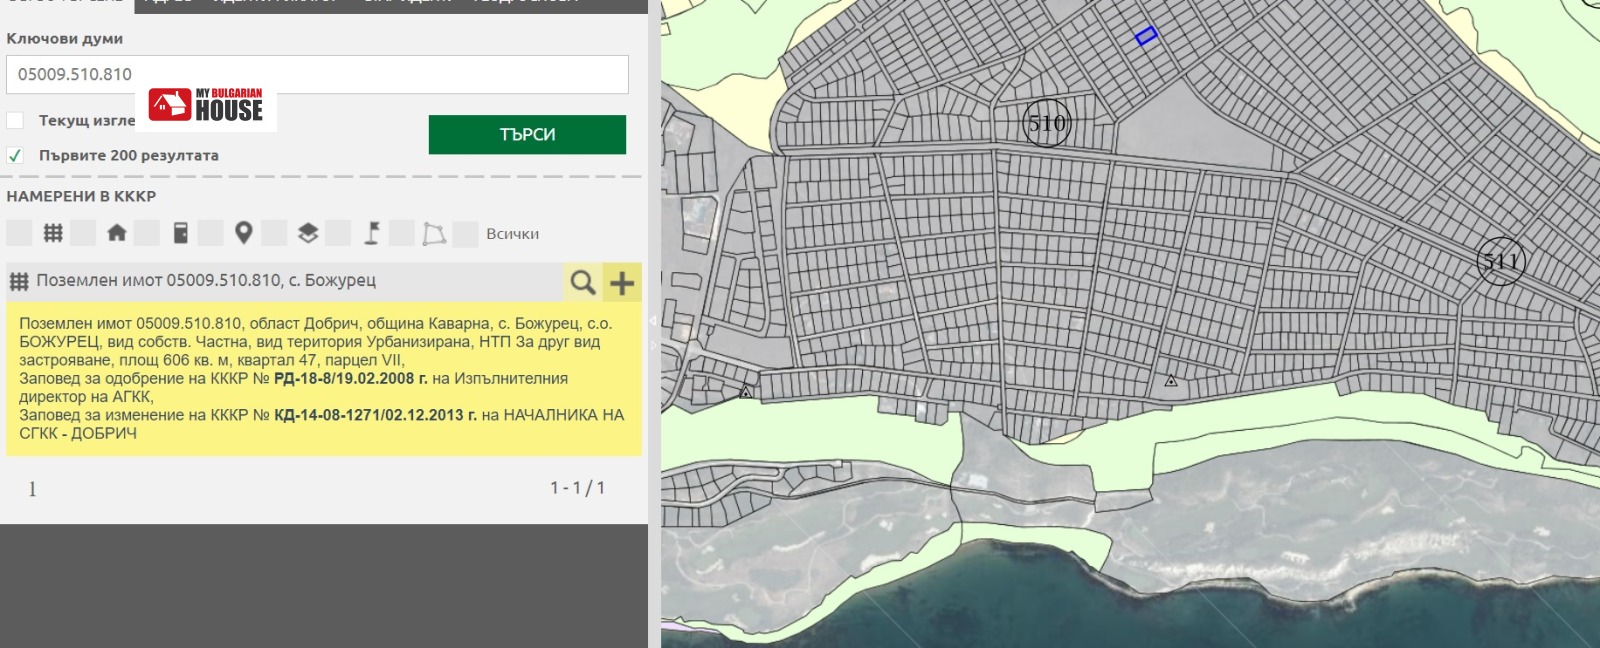Tick the Всички checkbox

coord(465,234)
